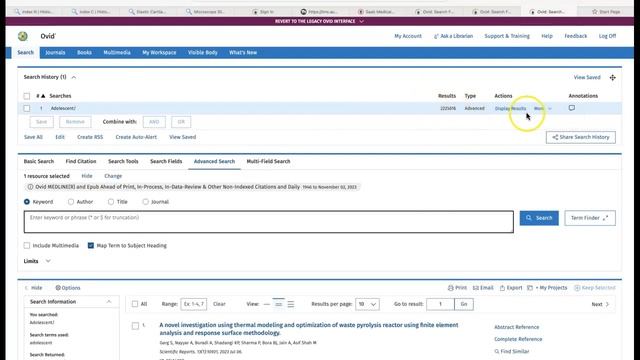640x360 pixels.
Task: Select the Author radio button
Action: pyautogui.click(x=71, y=202)
